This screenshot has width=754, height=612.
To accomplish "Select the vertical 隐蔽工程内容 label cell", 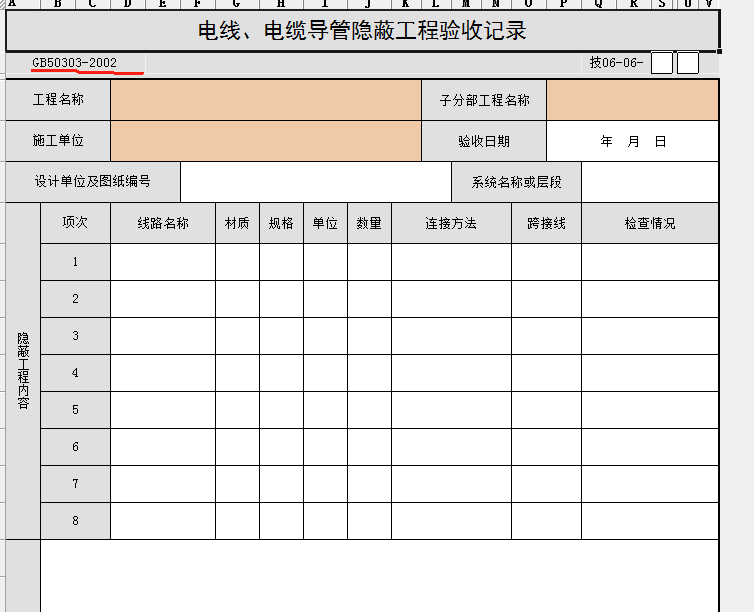I will (x=23, y=371).
